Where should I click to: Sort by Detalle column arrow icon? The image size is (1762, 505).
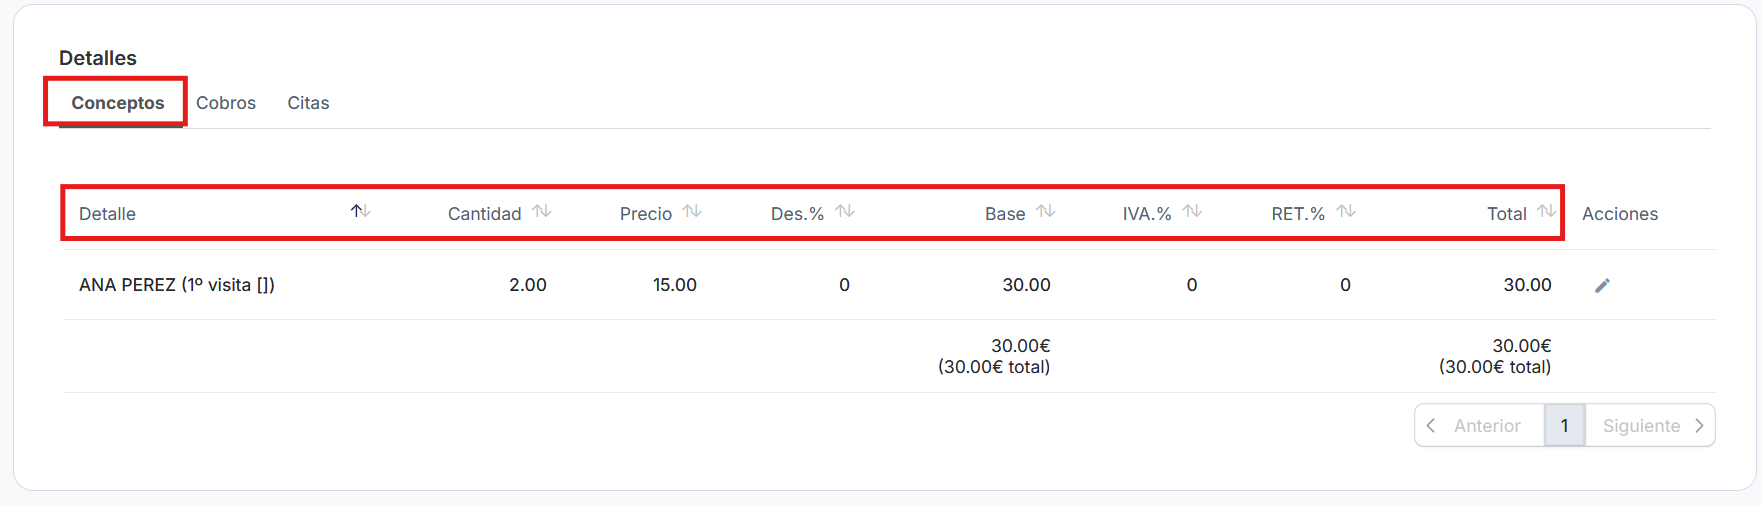tap(360, 211)
